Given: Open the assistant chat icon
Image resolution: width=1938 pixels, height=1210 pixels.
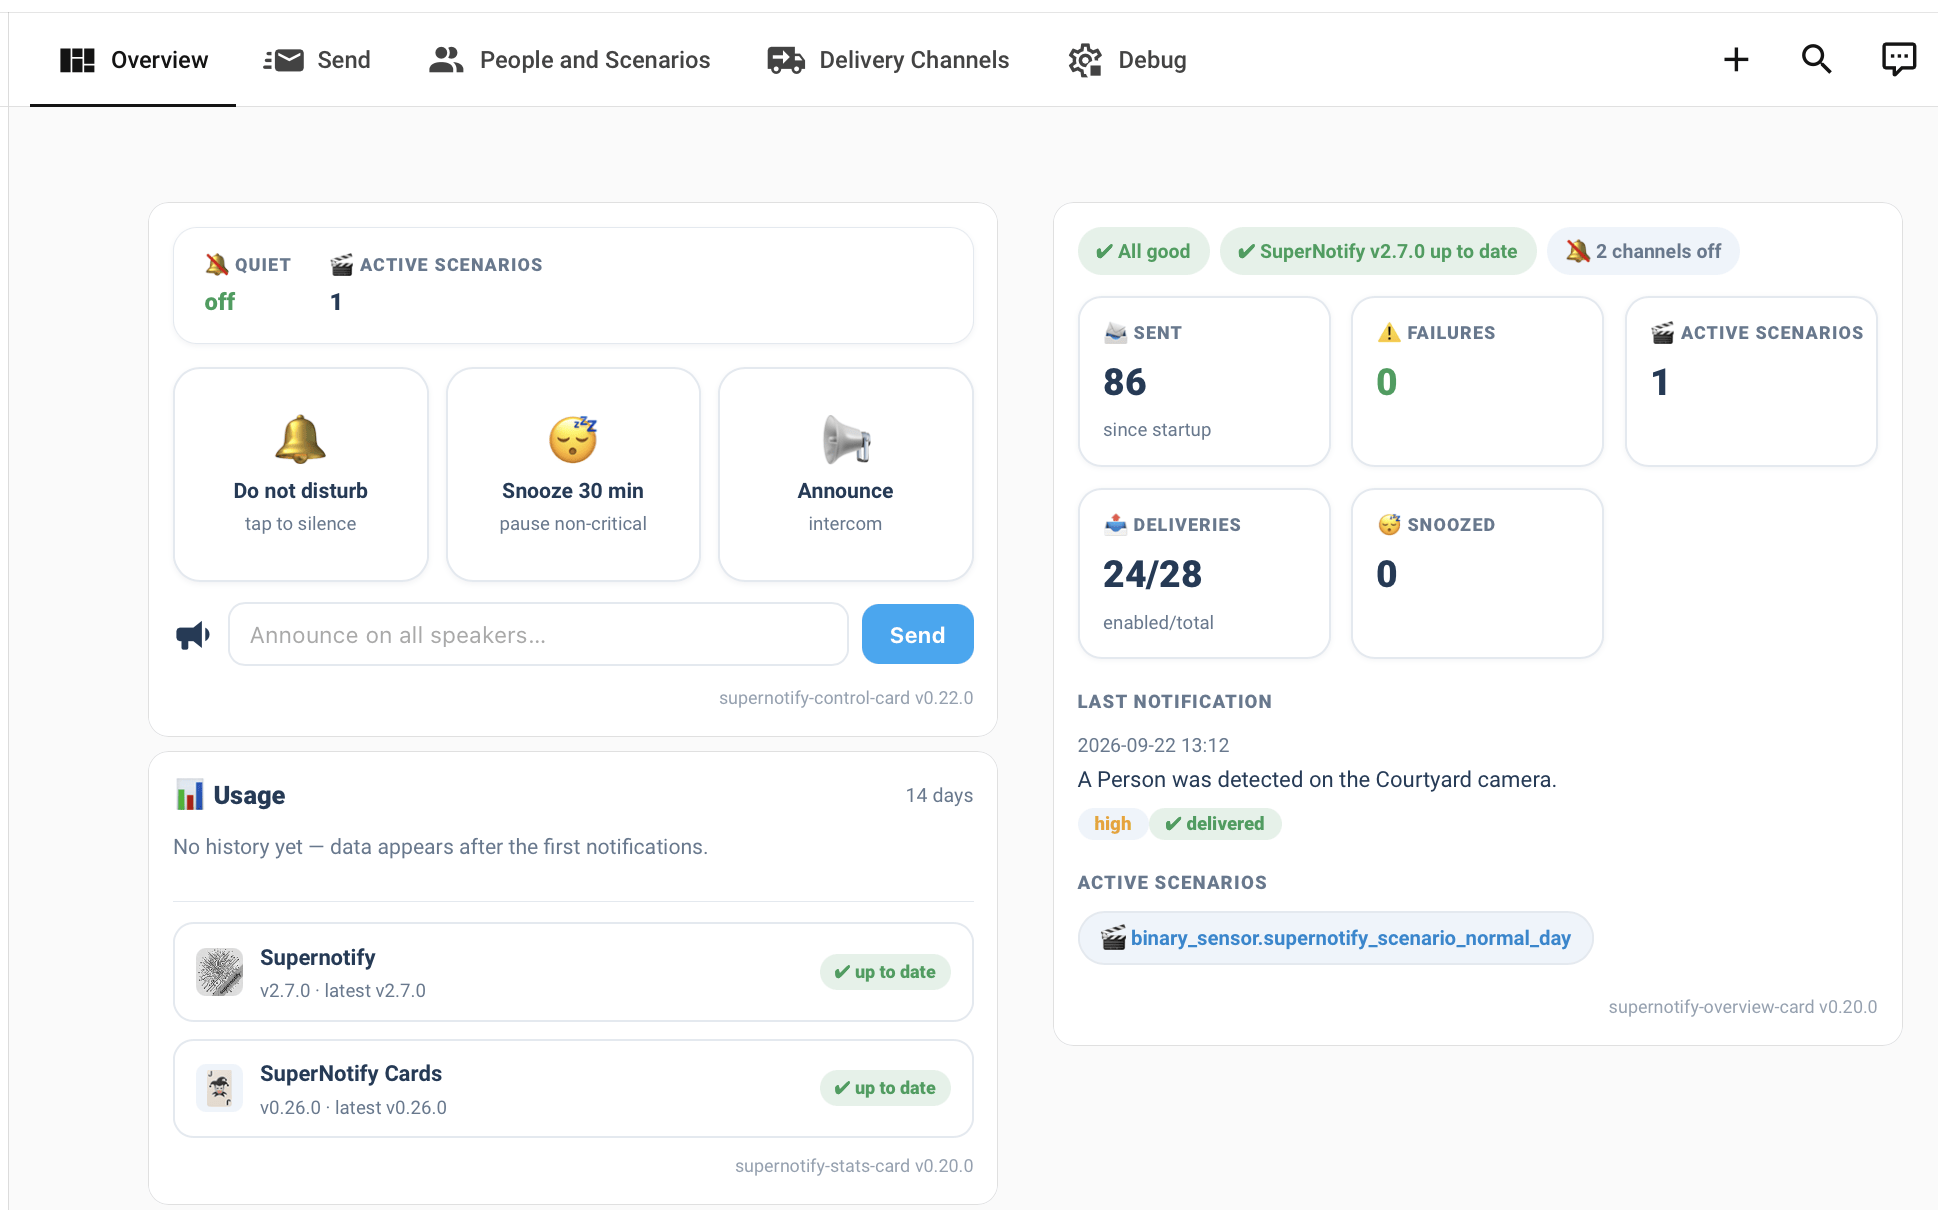Looking at the screenshot, I should click(x=1898, y=60).
